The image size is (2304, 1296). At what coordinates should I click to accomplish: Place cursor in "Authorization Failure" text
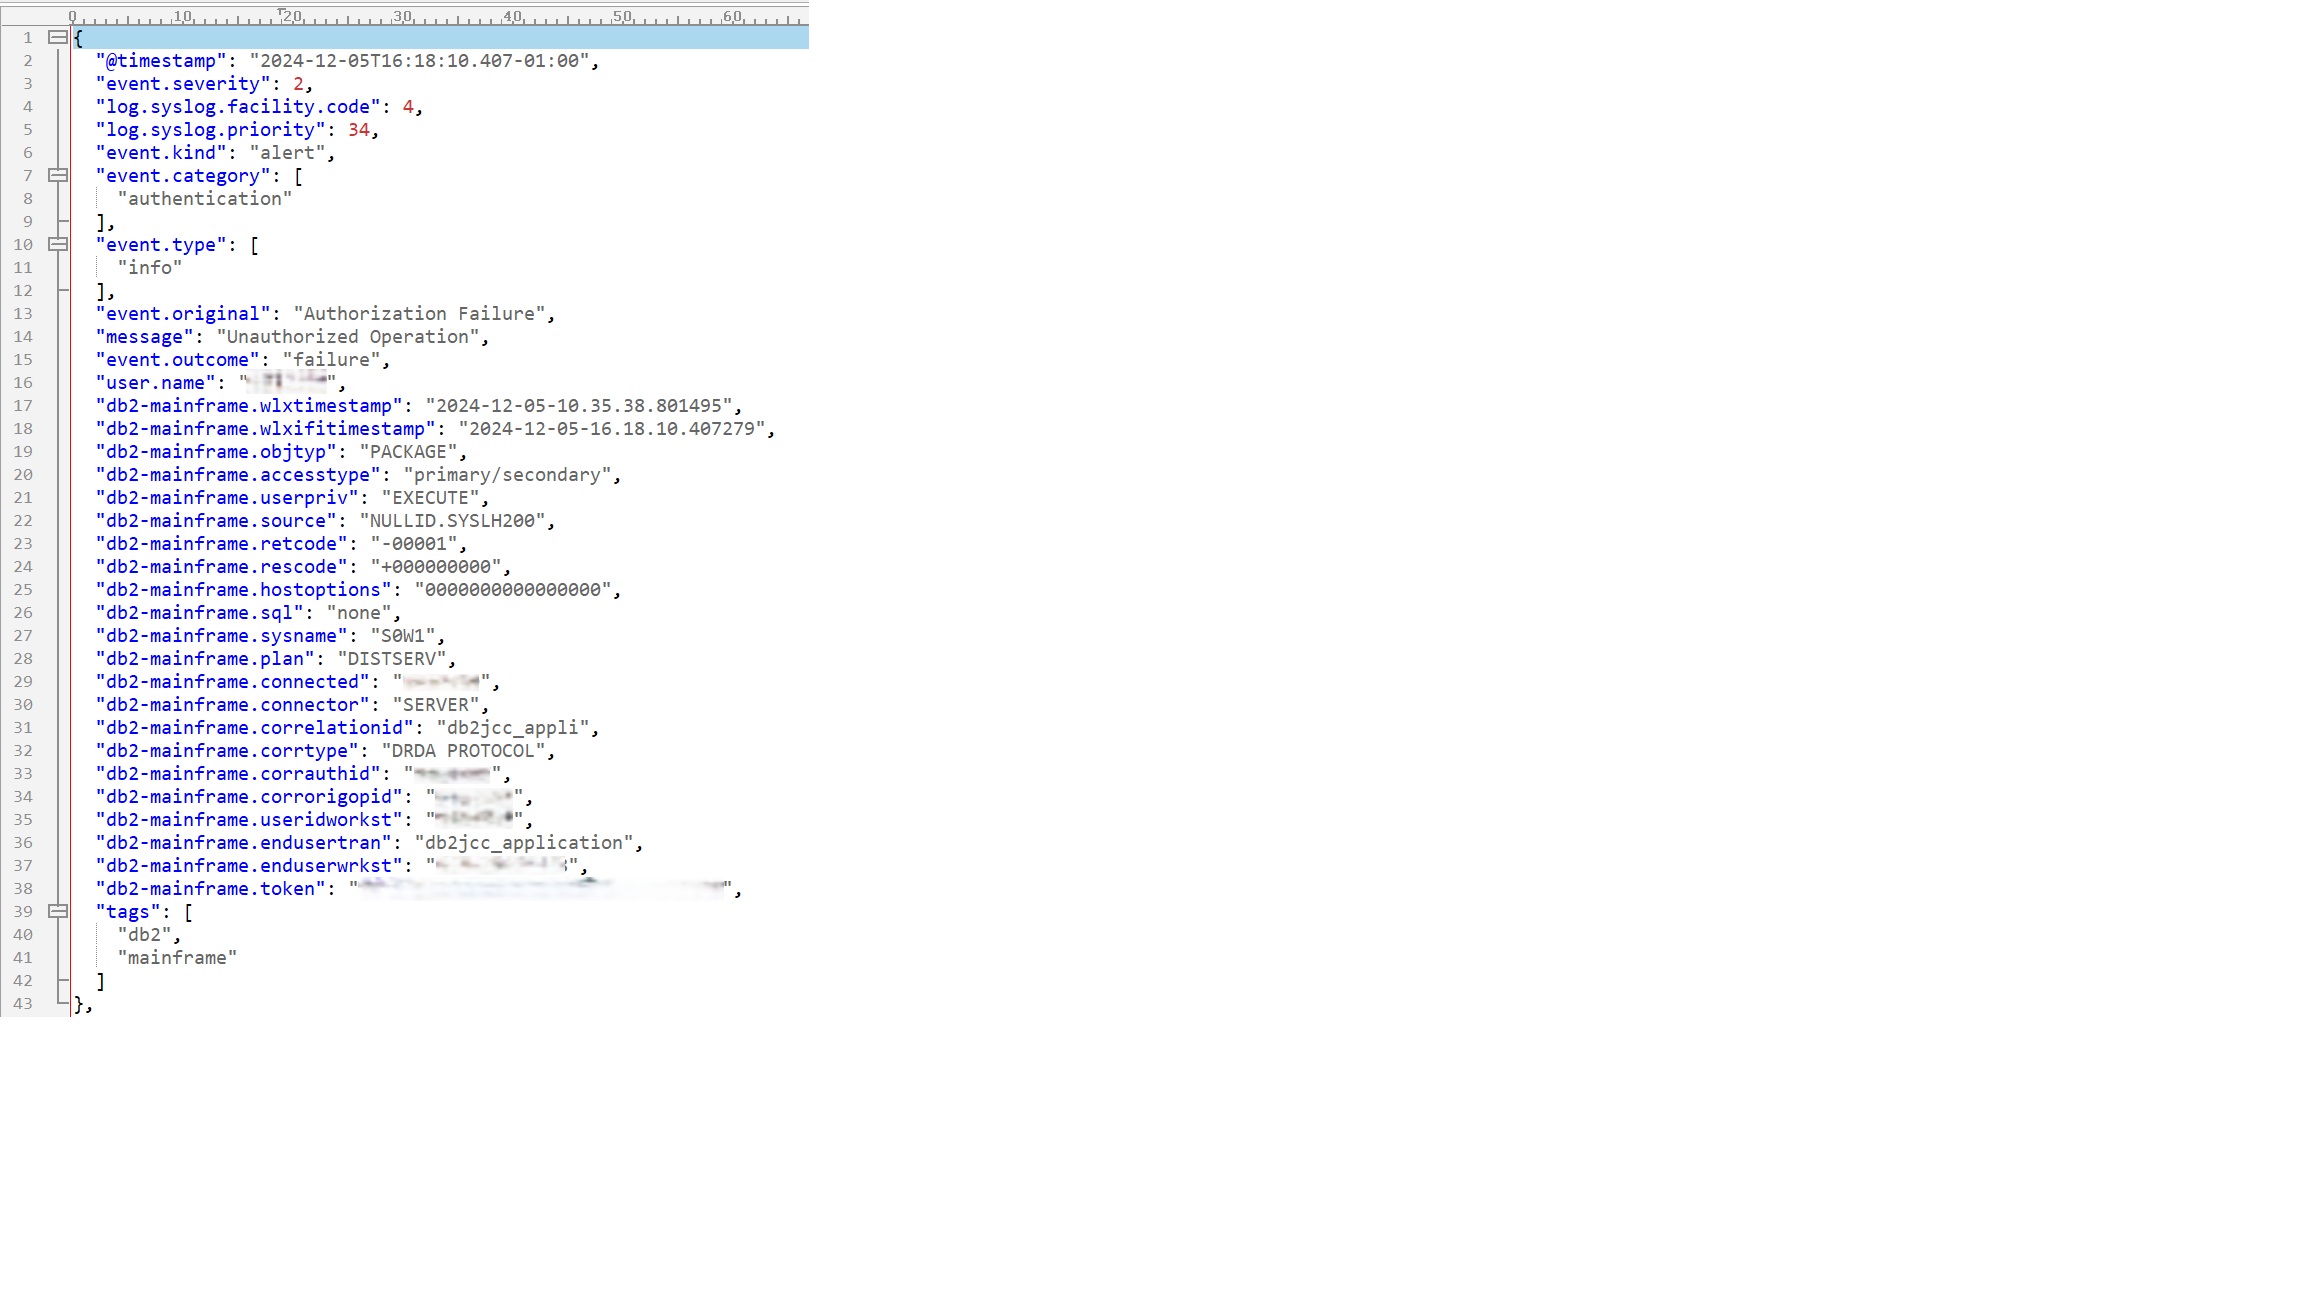click(x=420, y=314)
